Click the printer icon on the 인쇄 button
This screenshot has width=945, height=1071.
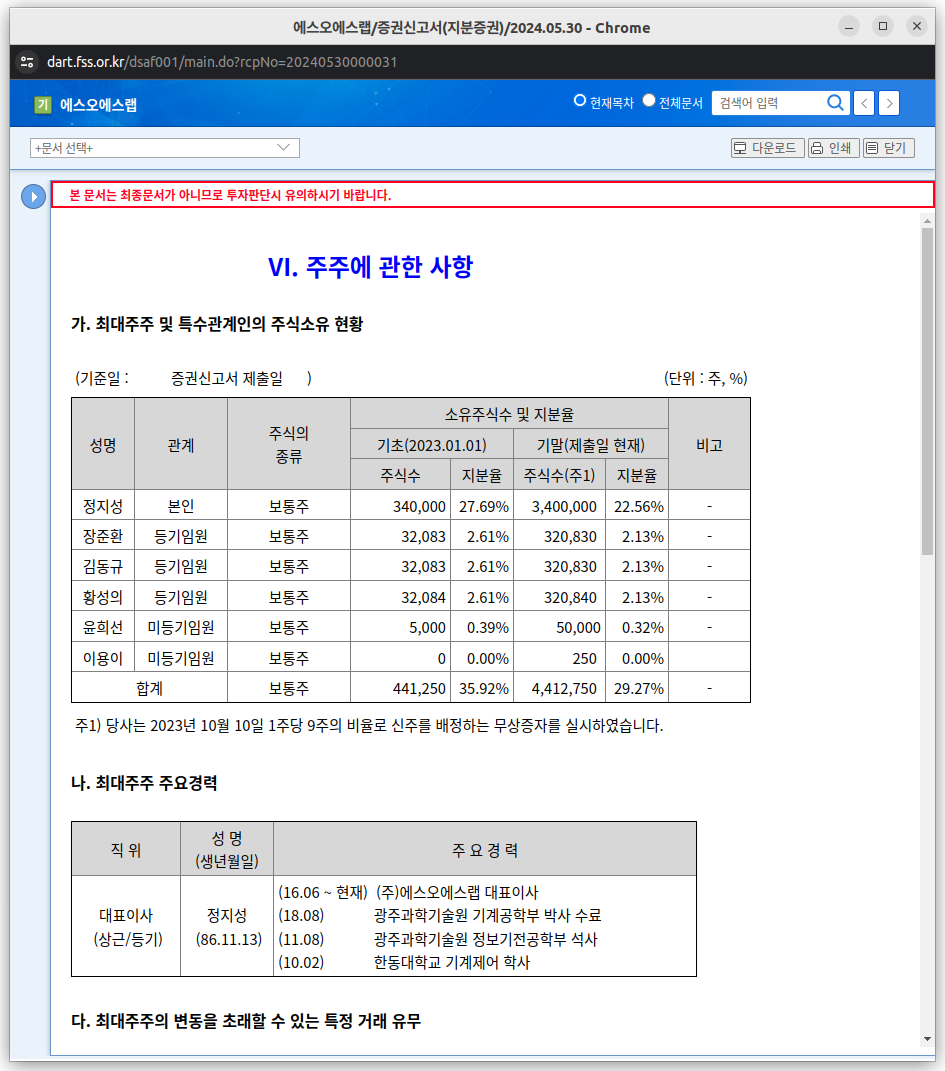click(817, 147)
